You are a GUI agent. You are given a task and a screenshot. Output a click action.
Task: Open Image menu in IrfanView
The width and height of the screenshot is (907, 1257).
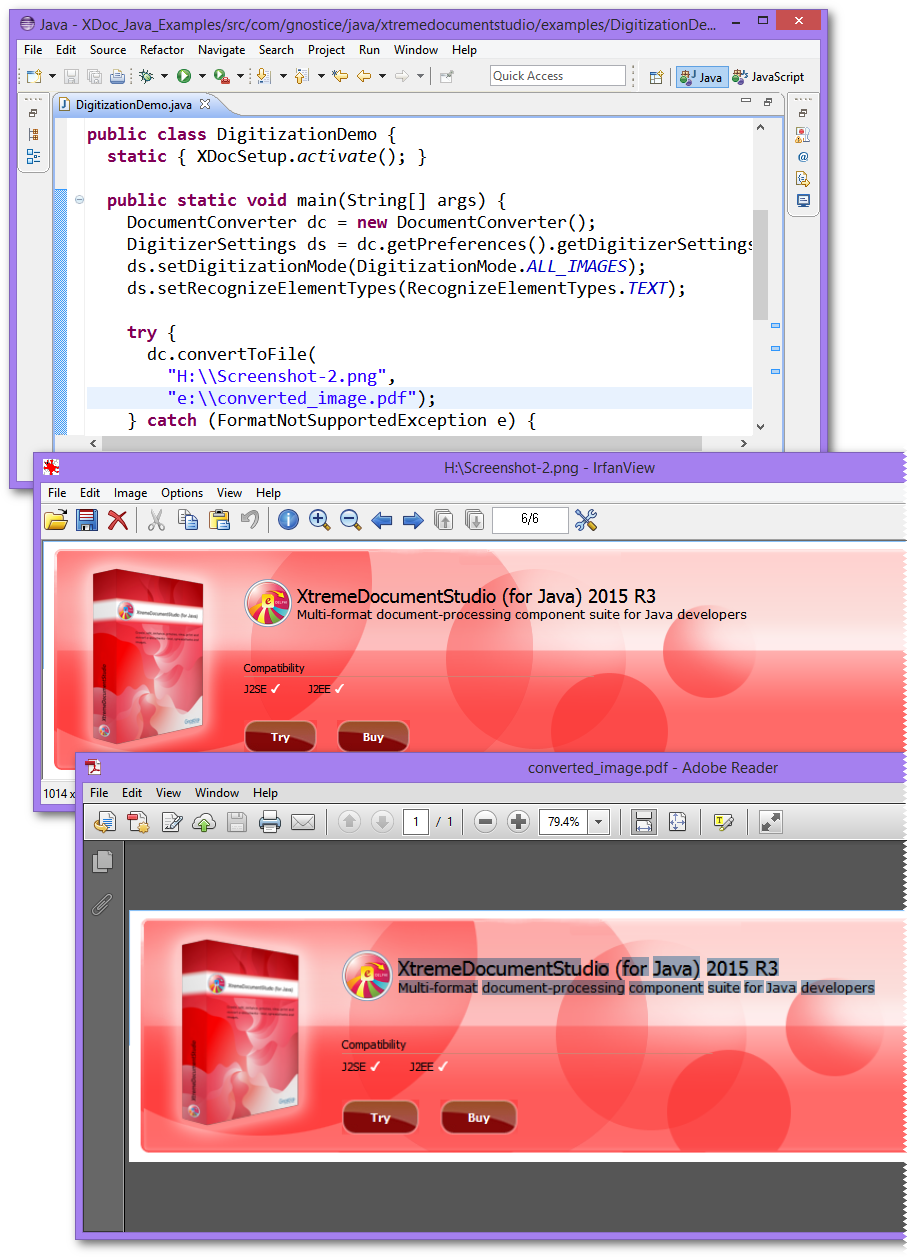130,493
